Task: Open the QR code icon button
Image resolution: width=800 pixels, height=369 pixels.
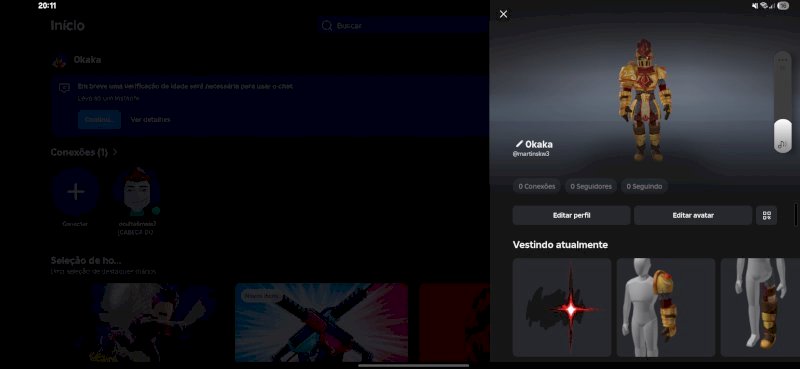Action: click(x=766, y=215)
